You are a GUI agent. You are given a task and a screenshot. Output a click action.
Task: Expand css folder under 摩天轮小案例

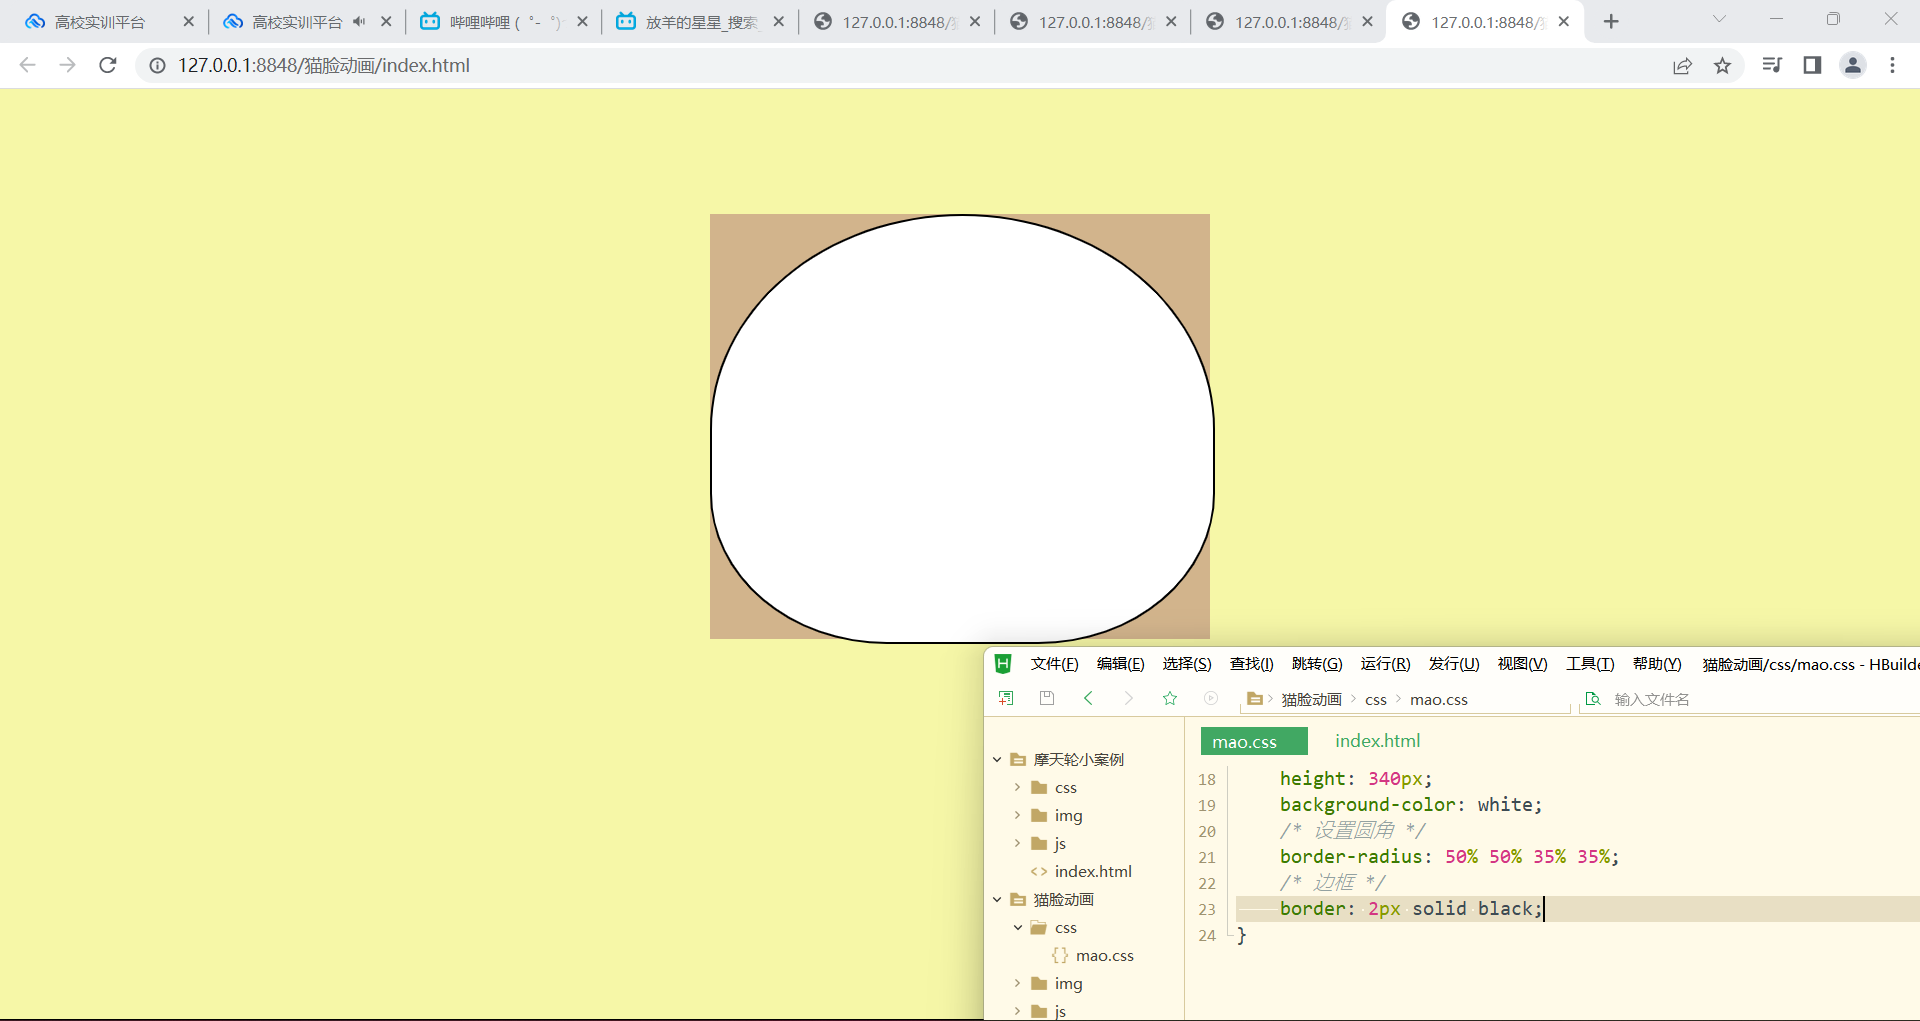[1018, 787]
